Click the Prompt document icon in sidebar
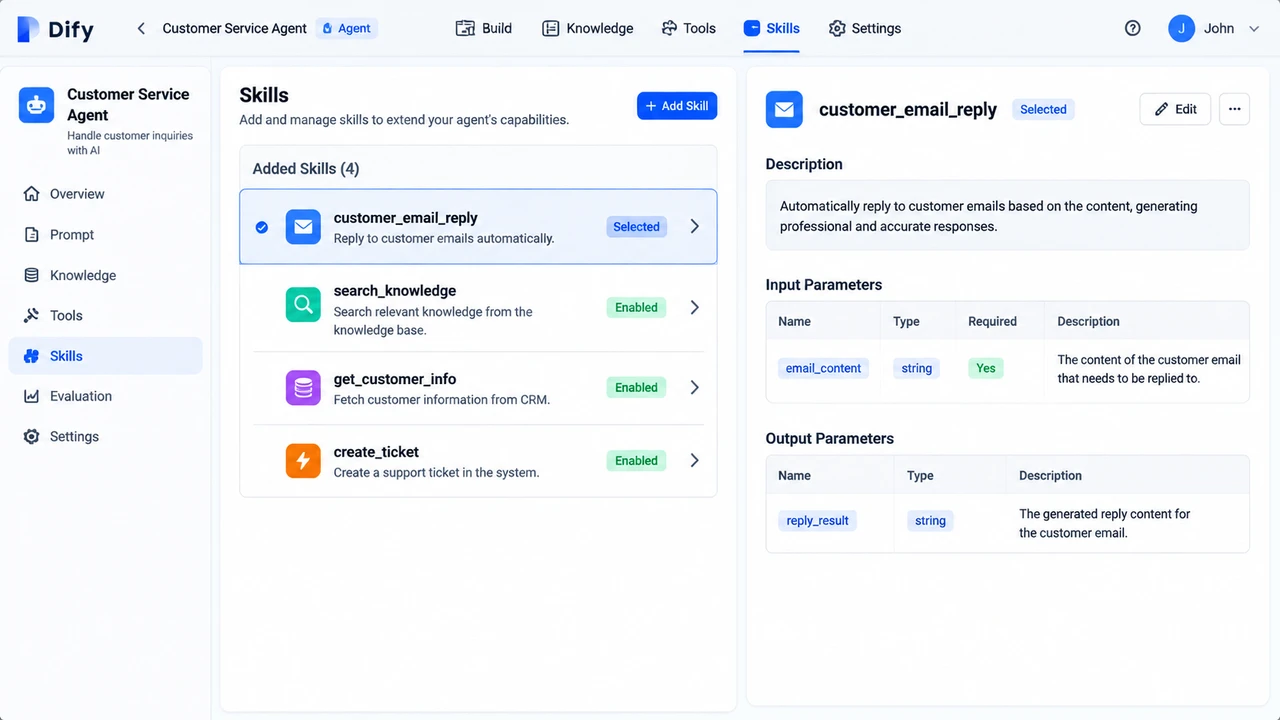Image resolution: width=1280 pixels, height=720 pixels. (x=32, y=235)
